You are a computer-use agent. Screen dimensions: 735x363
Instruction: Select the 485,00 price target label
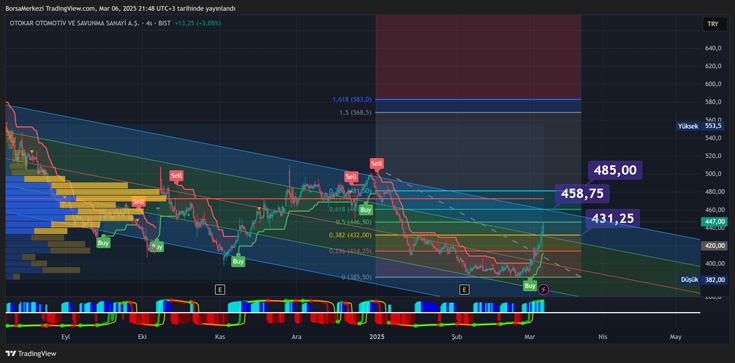pos(615,170)
